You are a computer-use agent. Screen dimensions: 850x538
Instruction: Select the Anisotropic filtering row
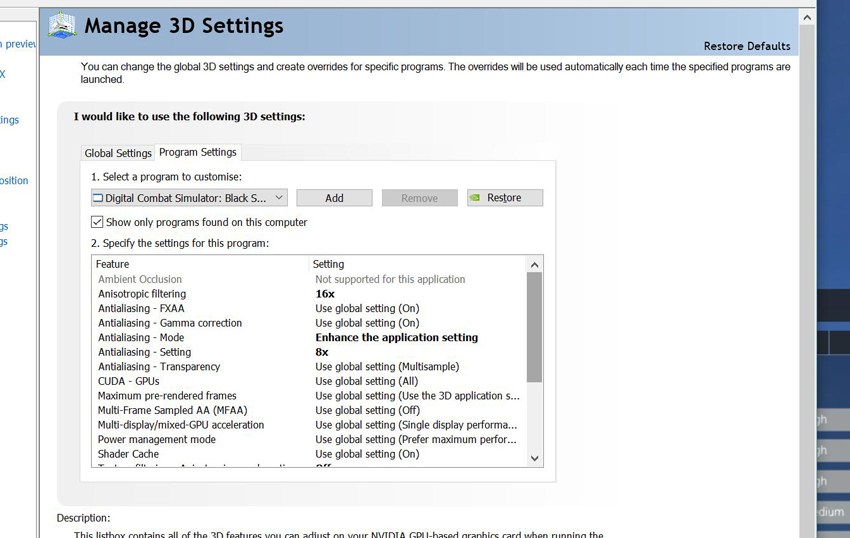(x=309, y=294)
